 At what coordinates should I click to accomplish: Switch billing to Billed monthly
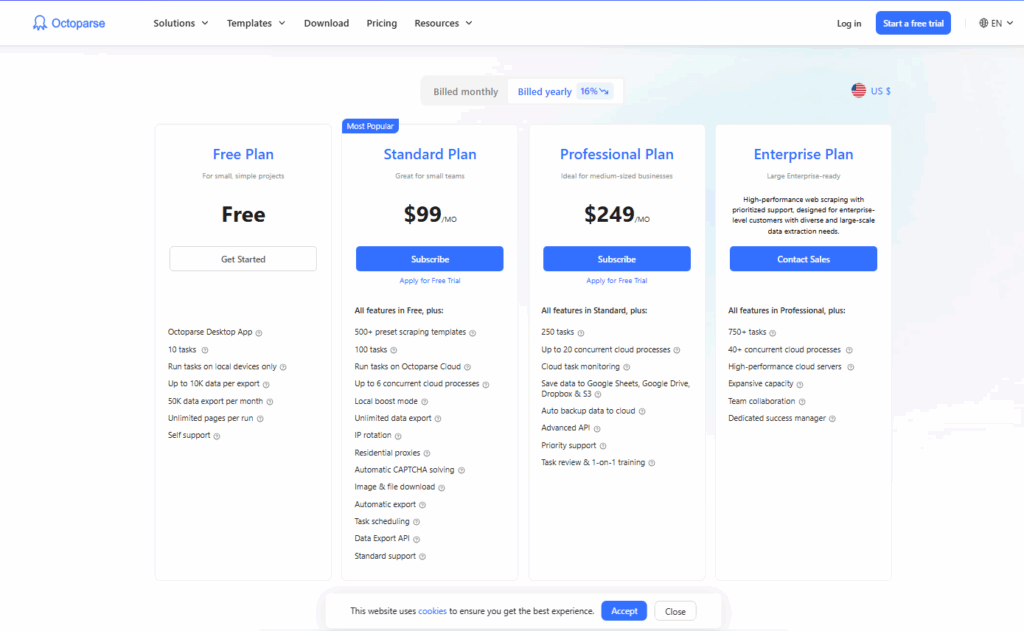point(466,91)
